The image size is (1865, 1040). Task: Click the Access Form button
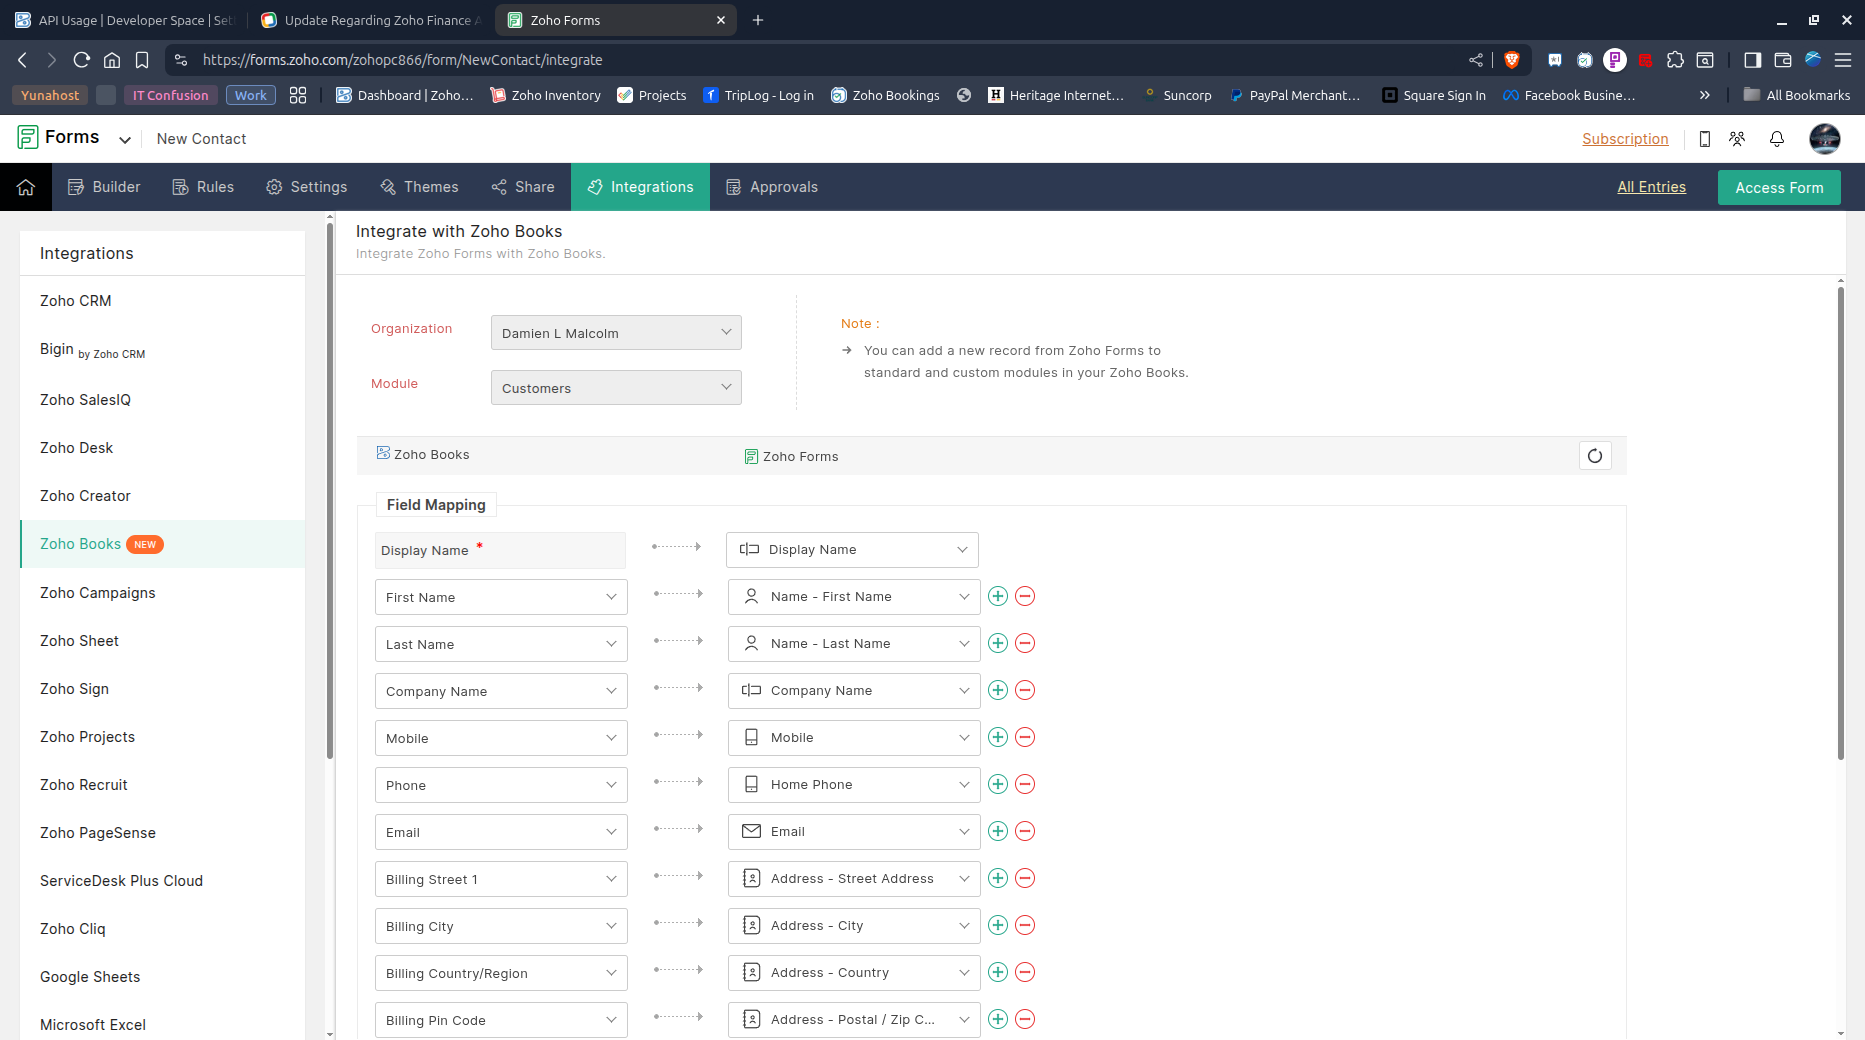[1779, 187]
